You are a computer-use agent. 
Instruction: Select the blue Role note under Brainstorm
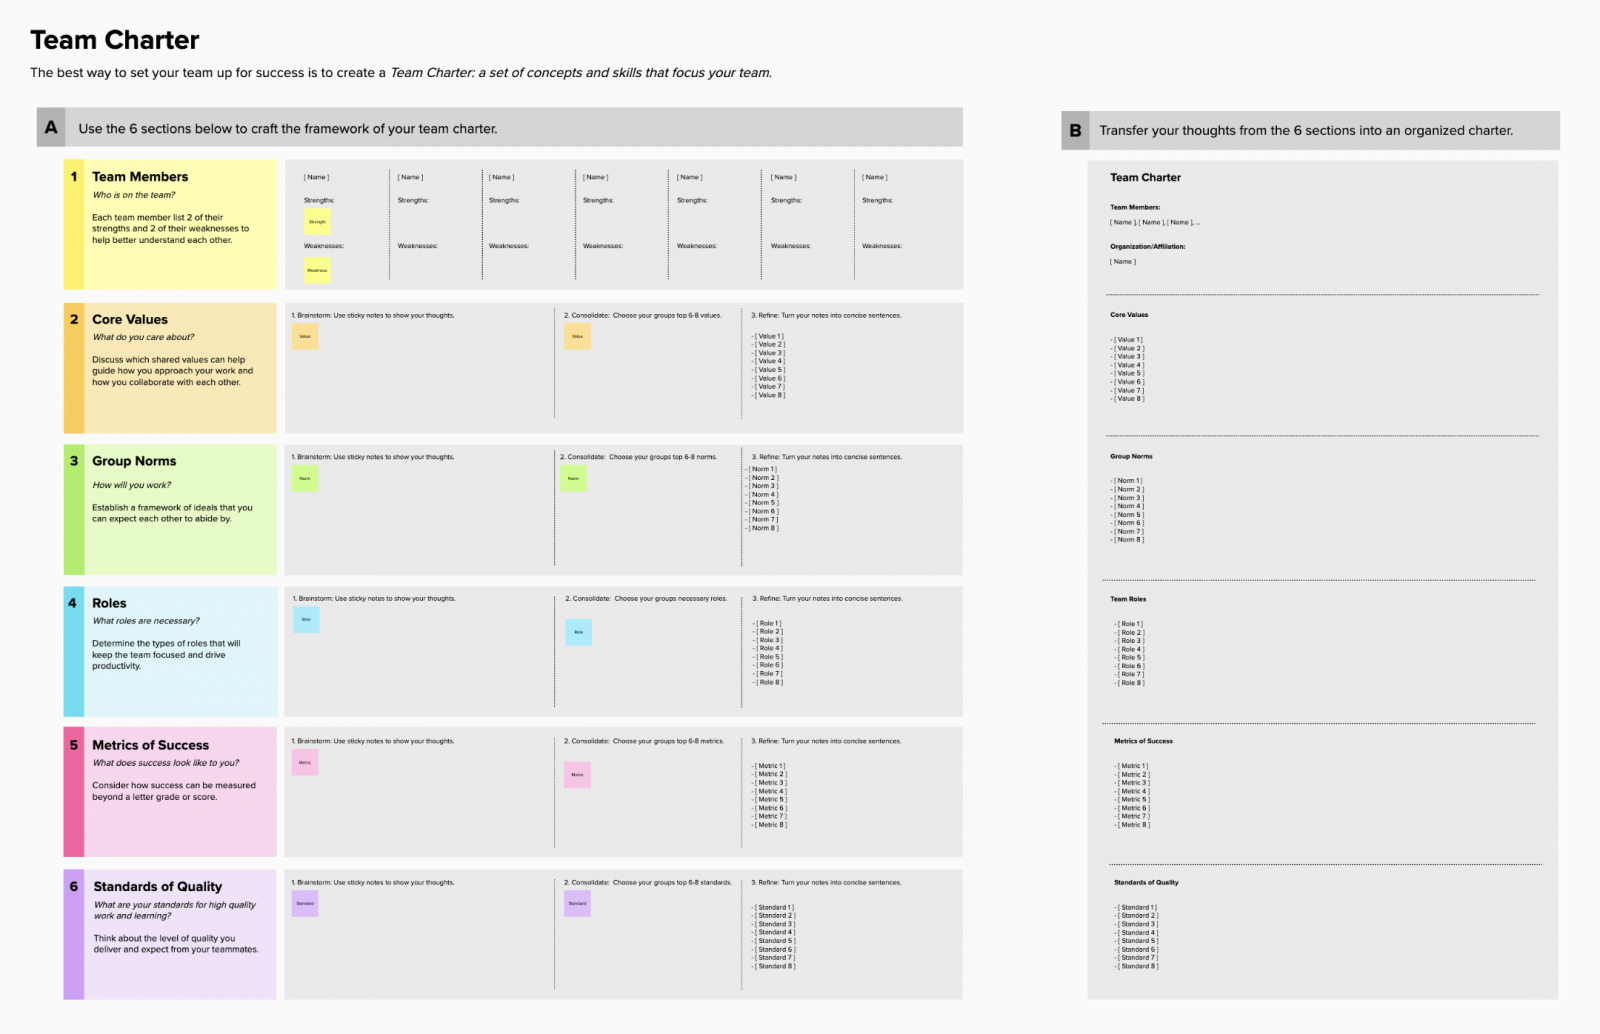click(306, 619)
